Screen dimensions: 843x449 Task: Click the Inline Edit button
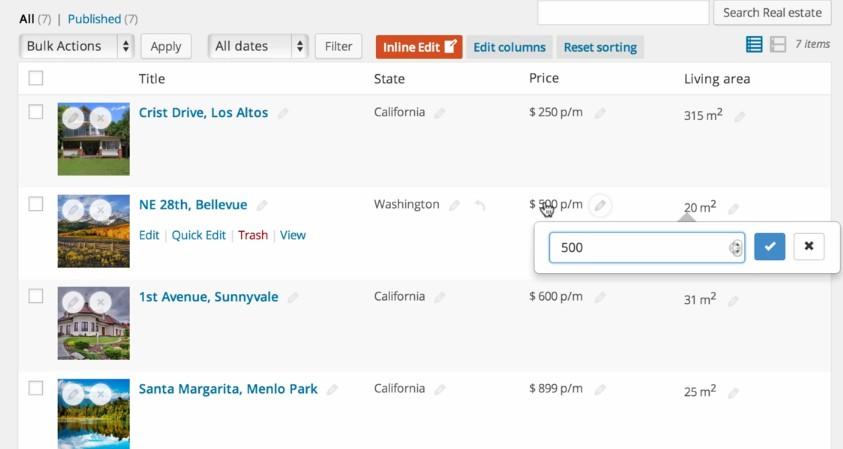point(419,47)
